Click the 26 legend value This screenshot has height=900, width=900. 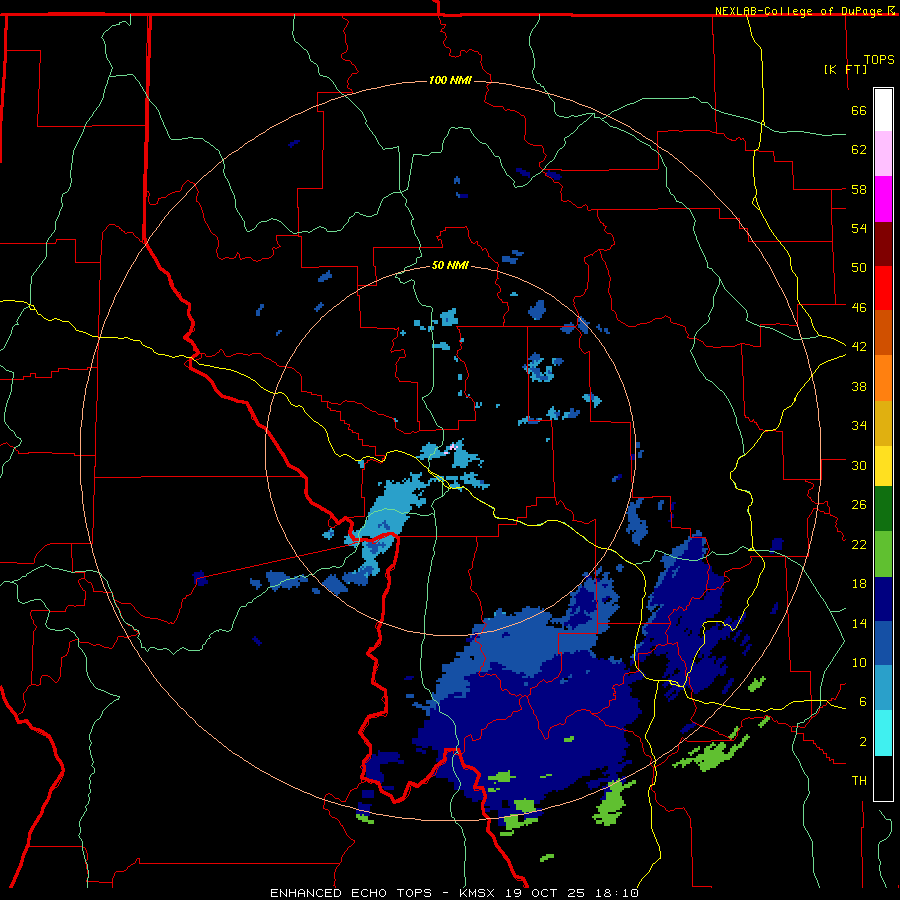(859, 505)
